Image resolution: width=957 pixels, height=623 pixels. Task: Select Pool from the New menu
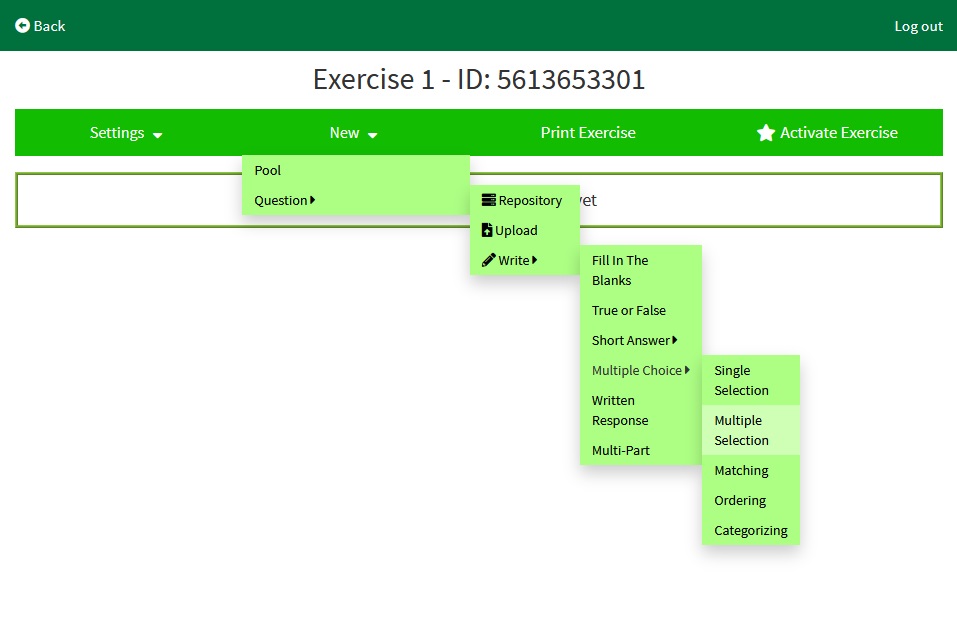click(268, 170)
